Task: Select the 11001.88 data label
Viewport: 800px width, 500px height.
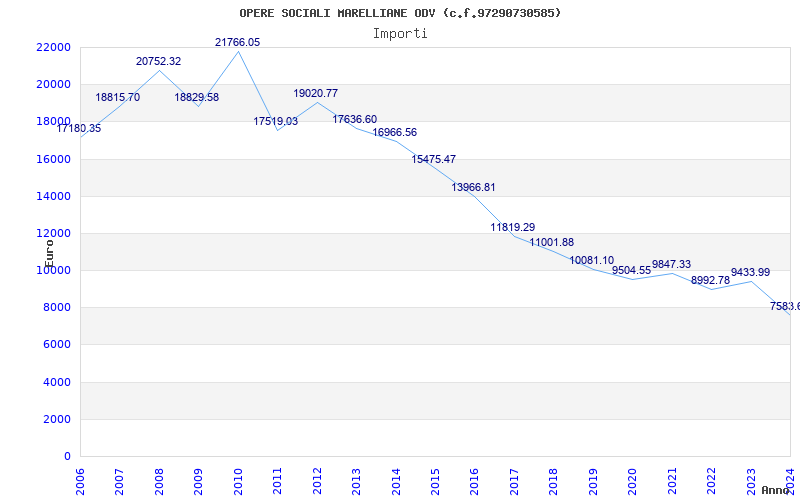Action: click(x=552, y=242)
